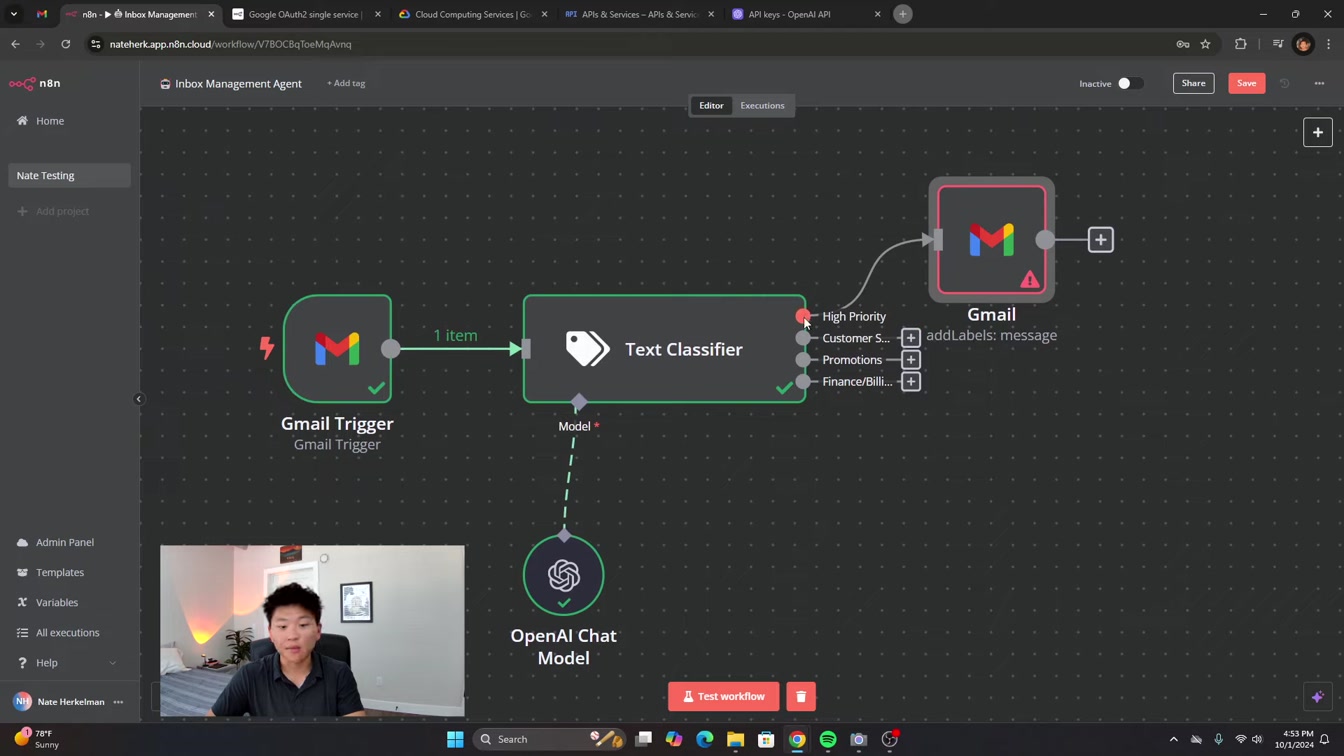Show hidden system tray icons
The height and width of the screenshot is (756, 1344).
(x=1173, y=739)
